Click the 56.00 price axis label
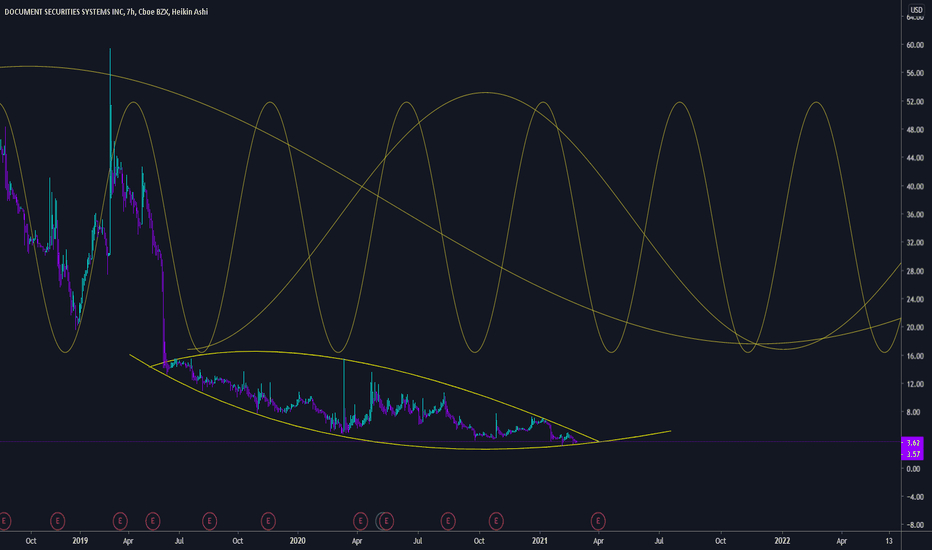This screenshot has width=932, height=550. pyautogui.click(x=915, y=73)
